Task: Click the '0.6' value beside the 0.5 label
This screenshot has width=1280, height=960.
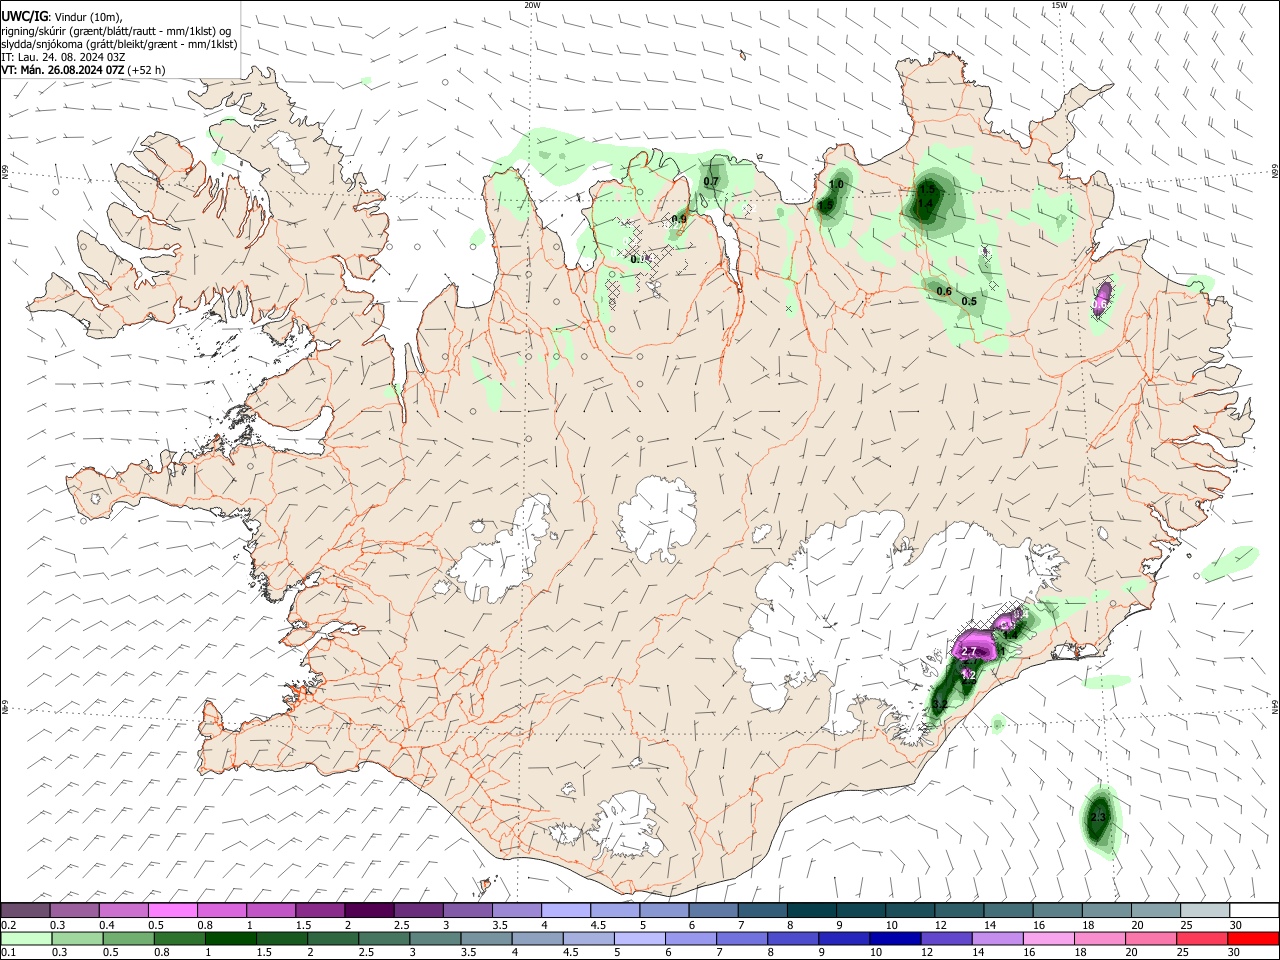Action: (x=943, y=292)
